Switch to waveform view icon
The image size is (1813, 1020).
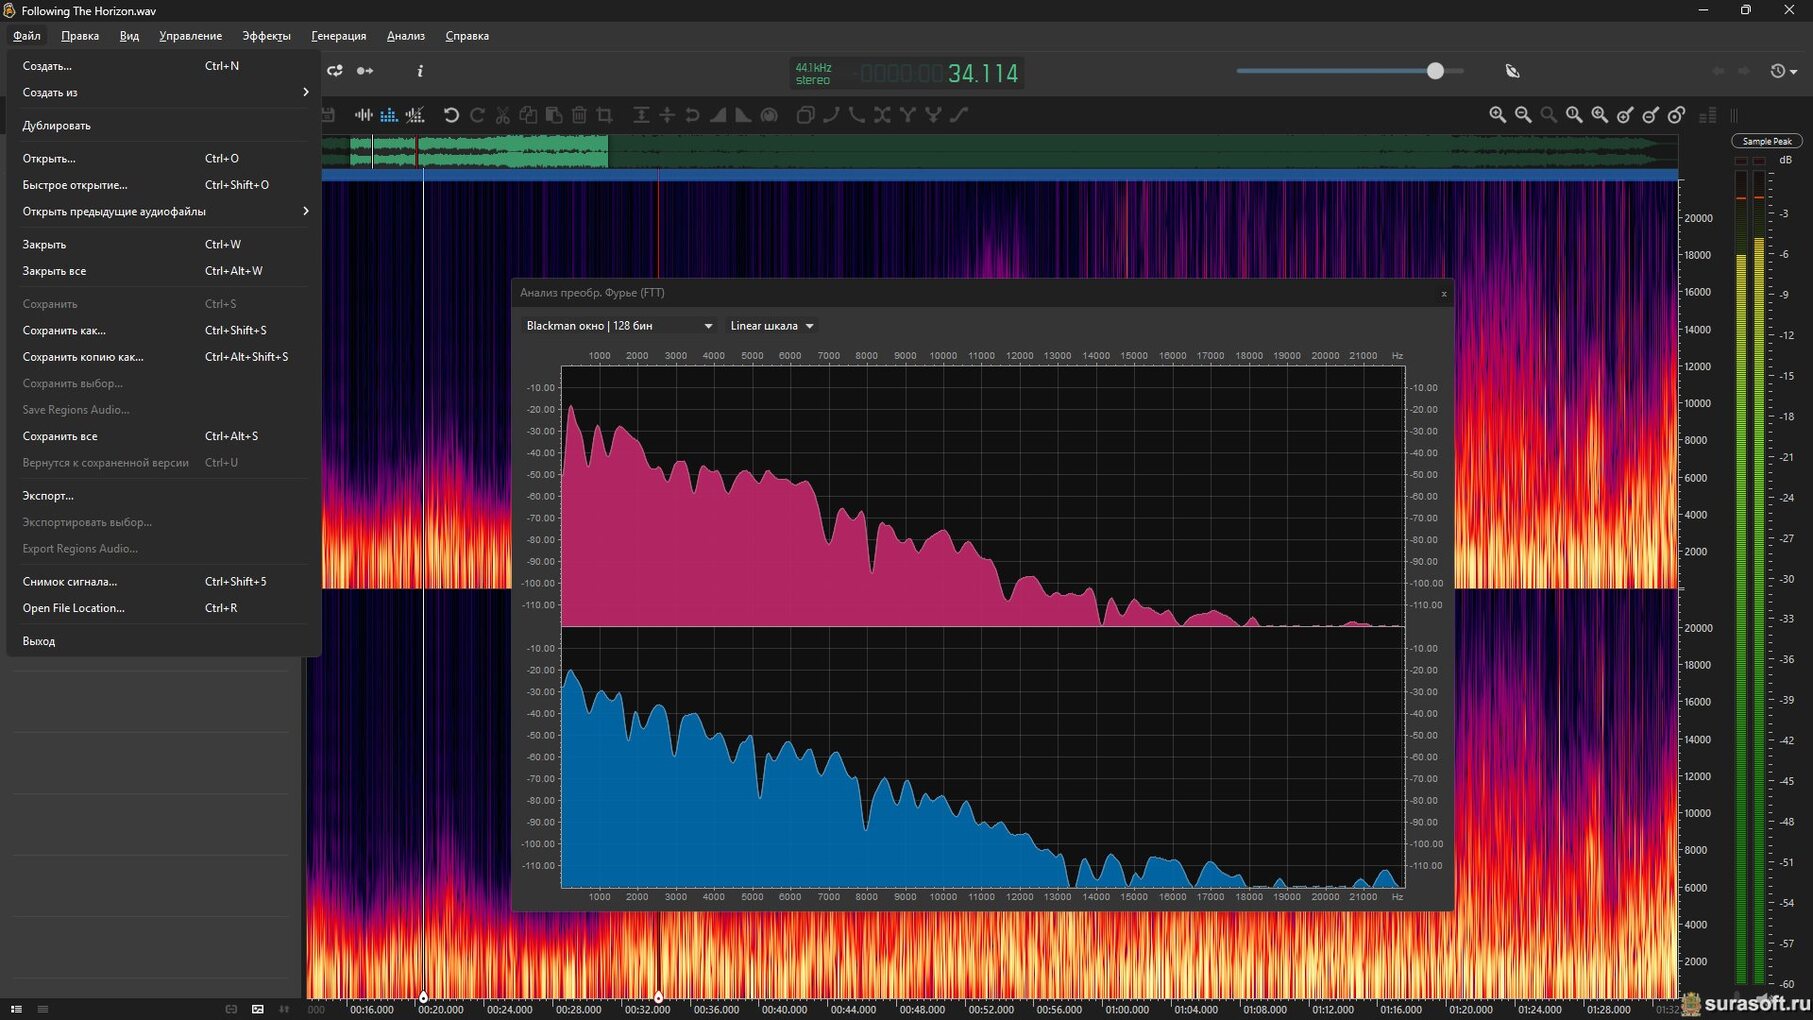364,115
